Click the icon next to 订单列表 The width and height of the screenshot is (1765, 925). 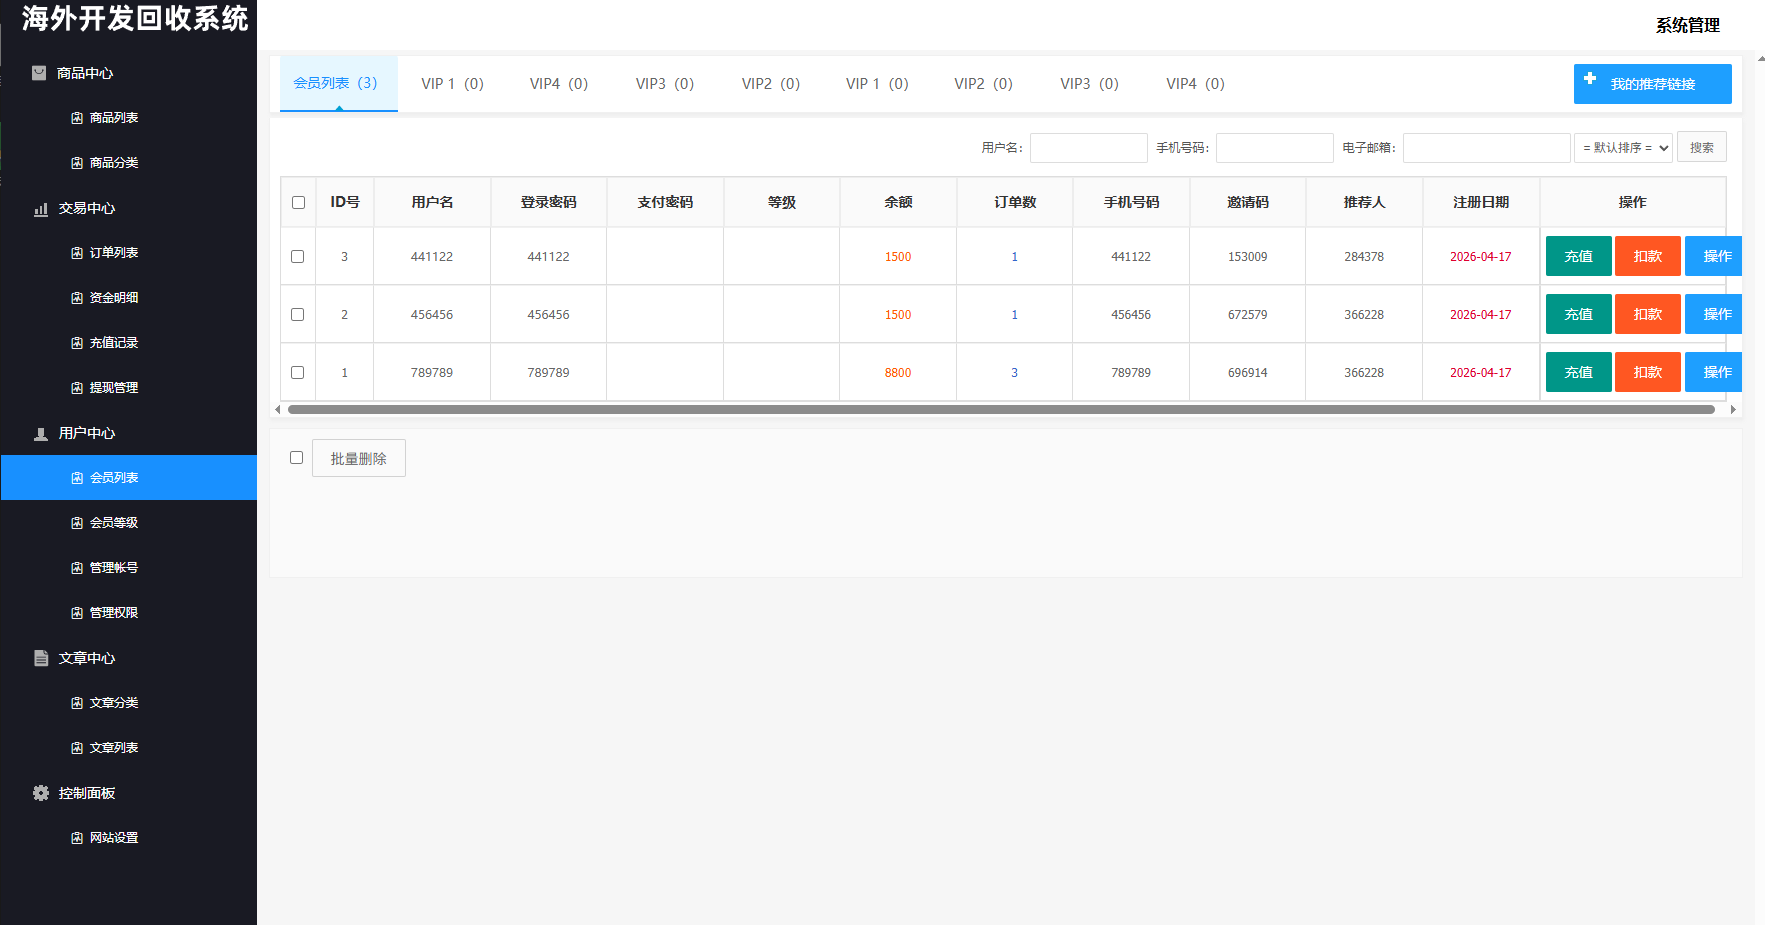76,252
